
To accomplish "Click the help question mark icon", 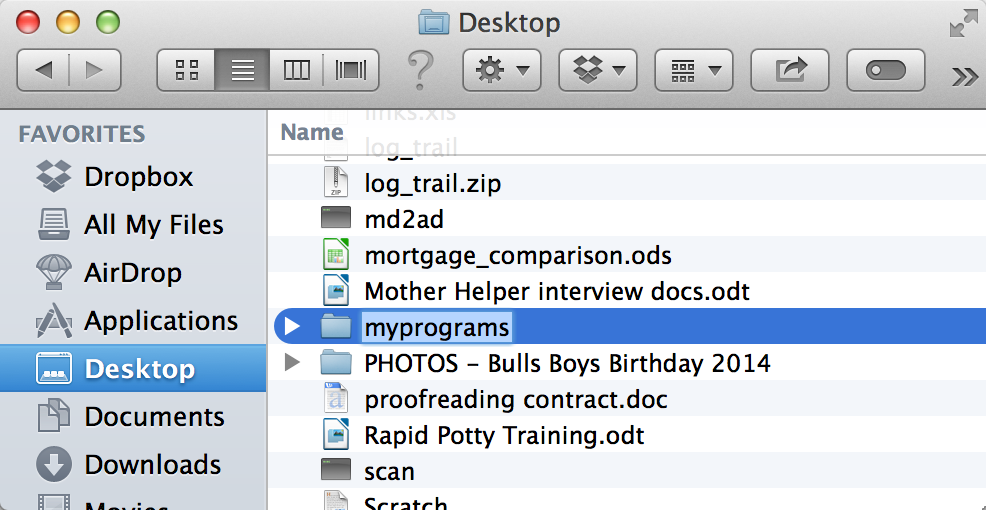I will (420, 70).
